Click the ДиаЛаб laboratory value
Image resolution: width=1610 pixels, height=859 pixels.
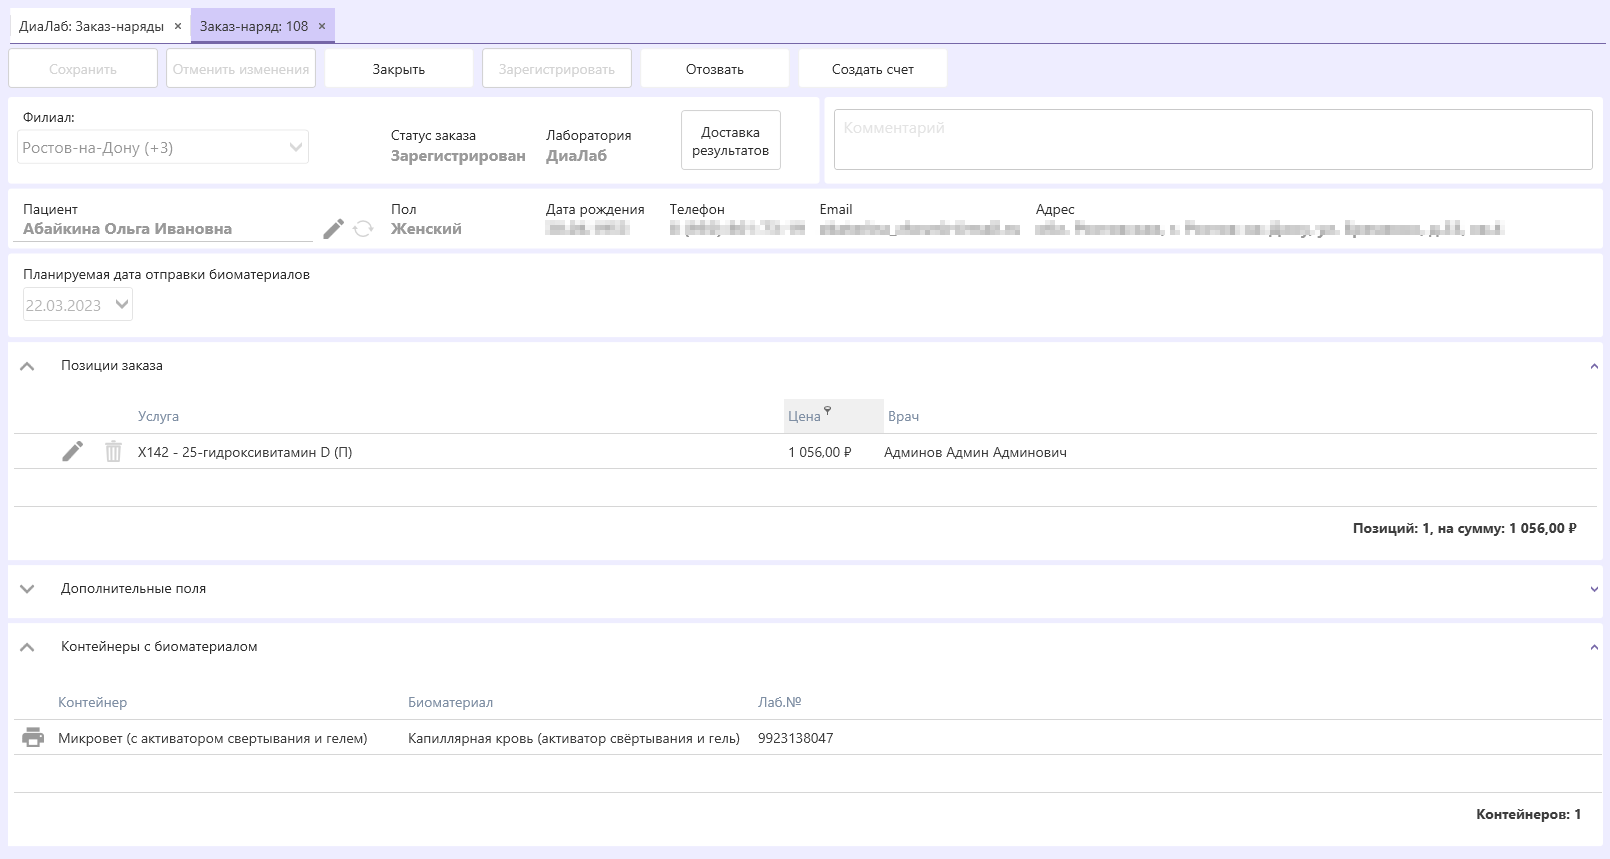(576, 156)
